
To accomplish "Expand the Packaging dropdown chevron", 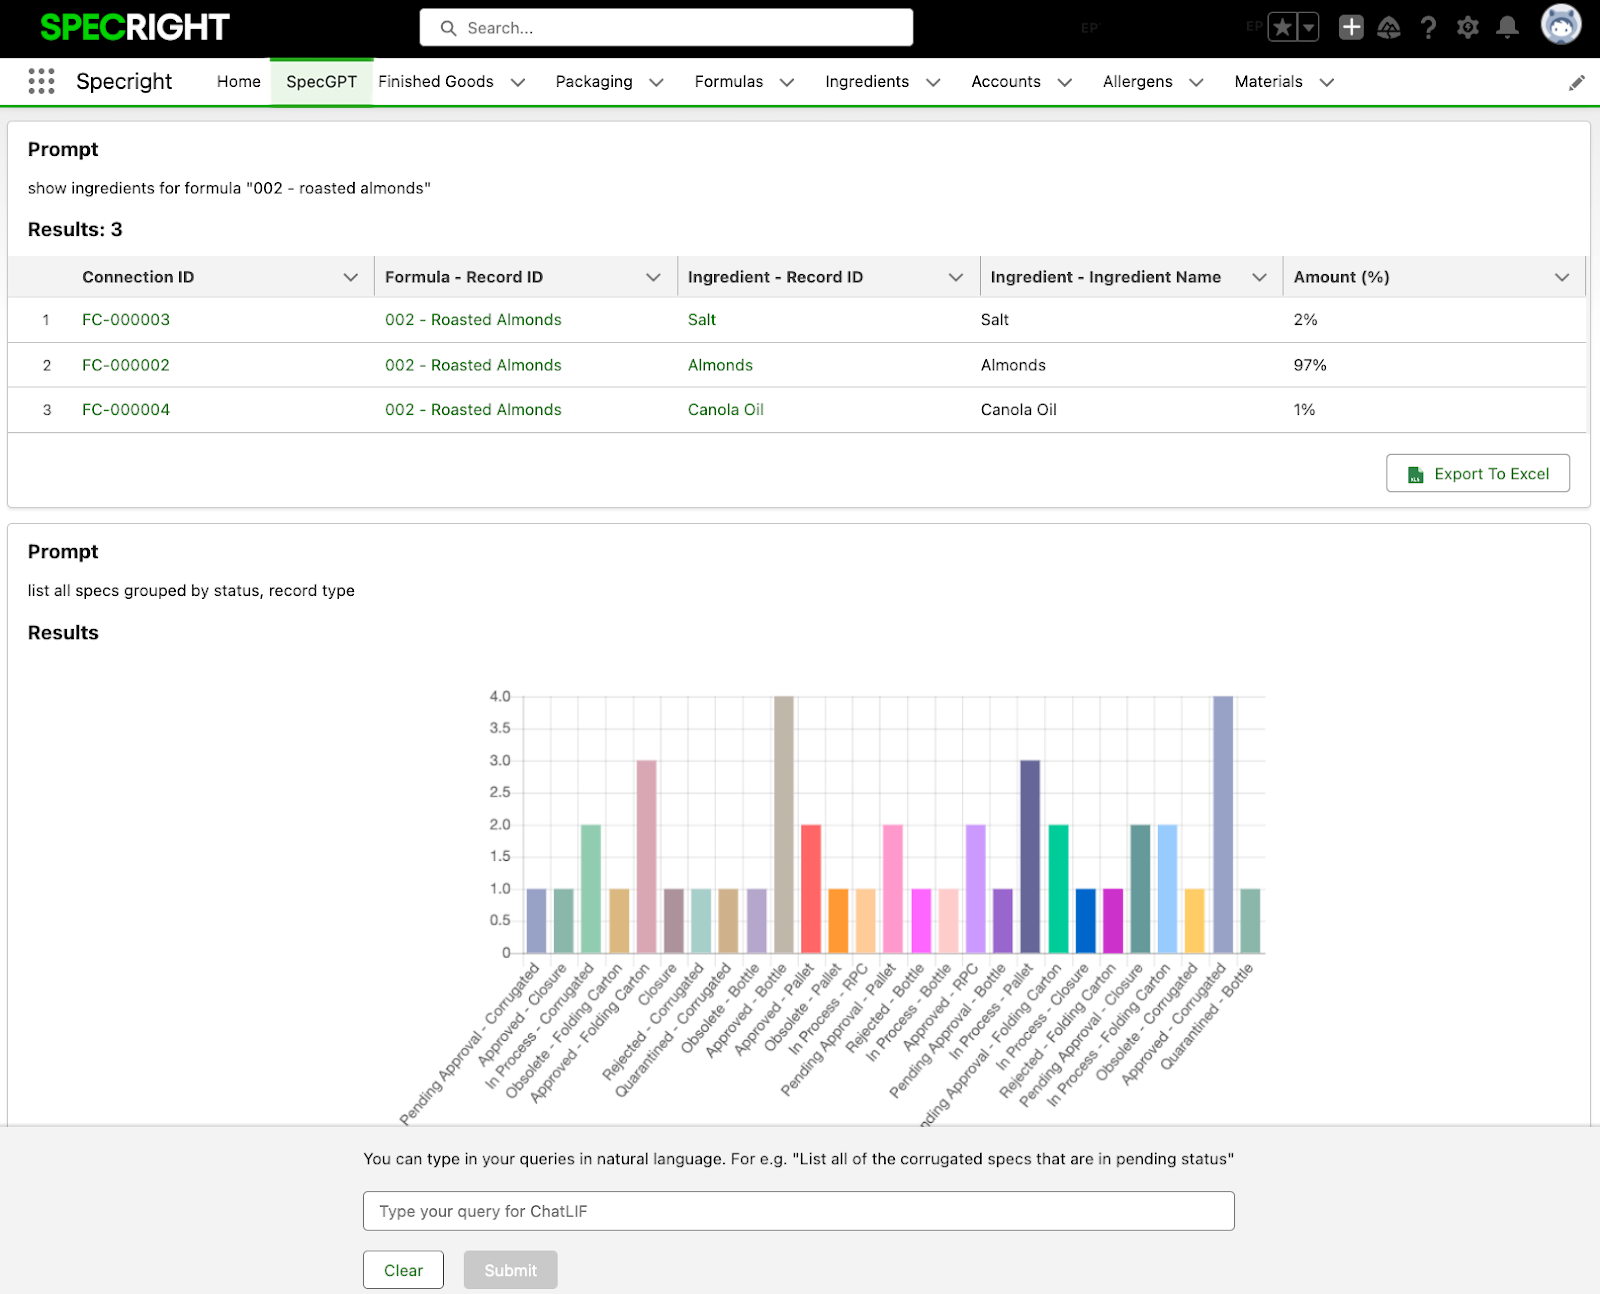I will coord(656,83).
